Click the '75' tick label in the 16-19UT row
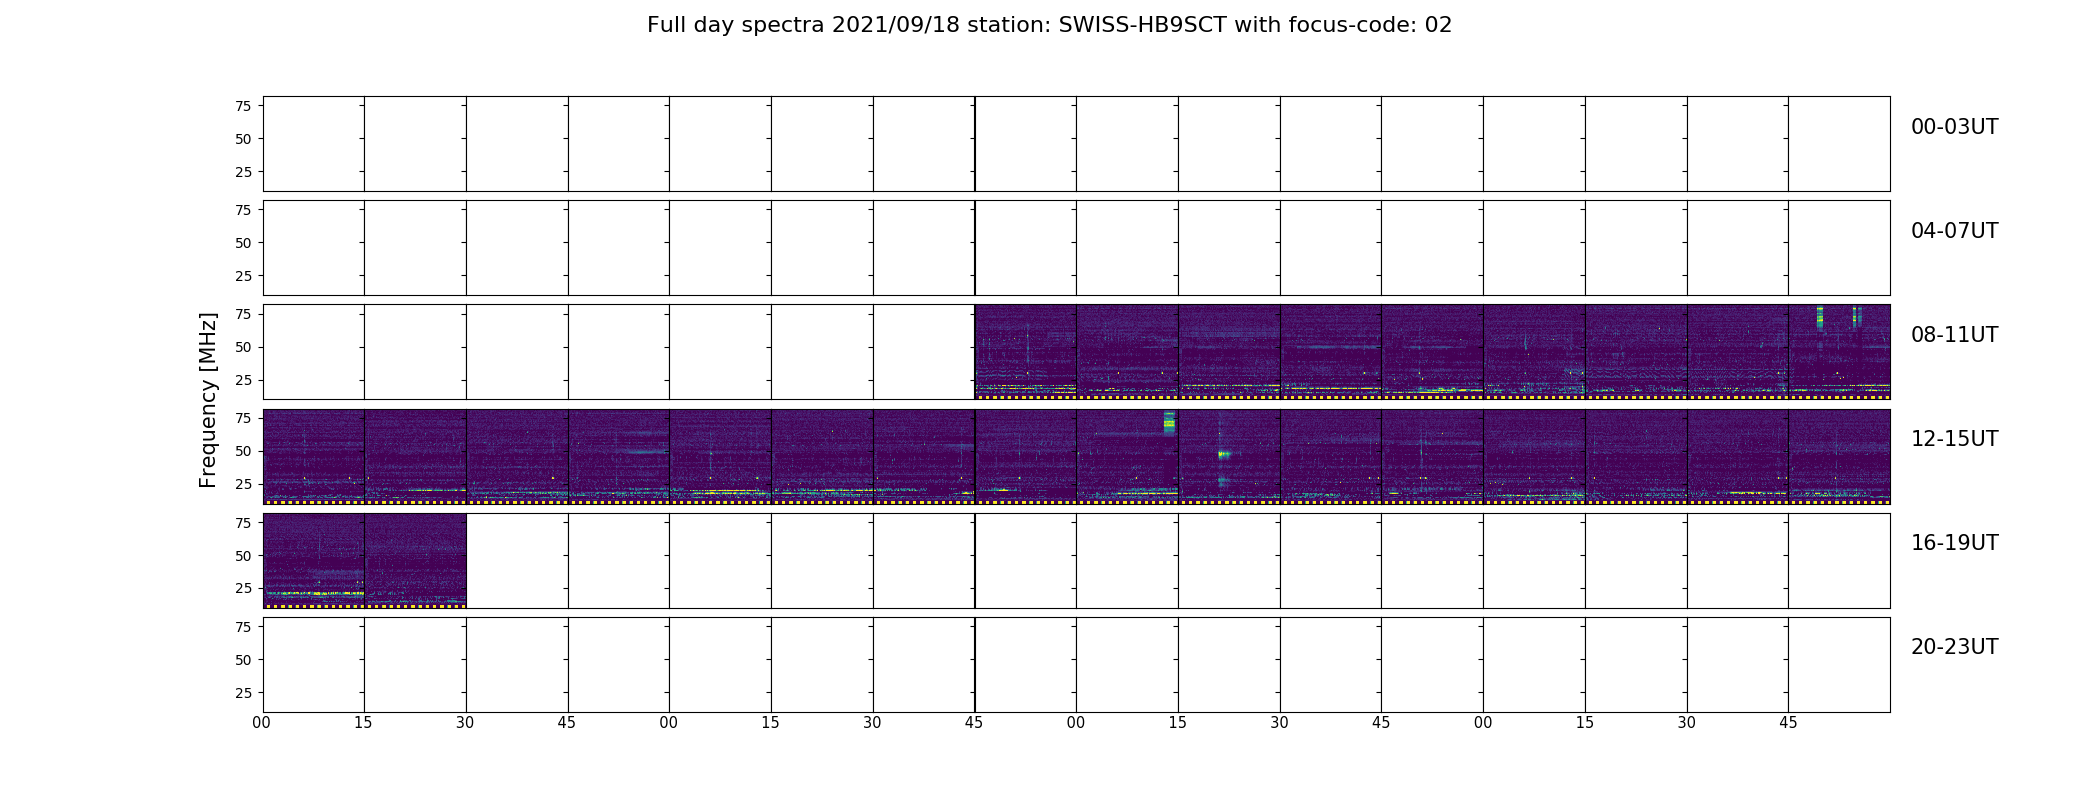This screenshot has height=800, width=2100. (243, 522)
